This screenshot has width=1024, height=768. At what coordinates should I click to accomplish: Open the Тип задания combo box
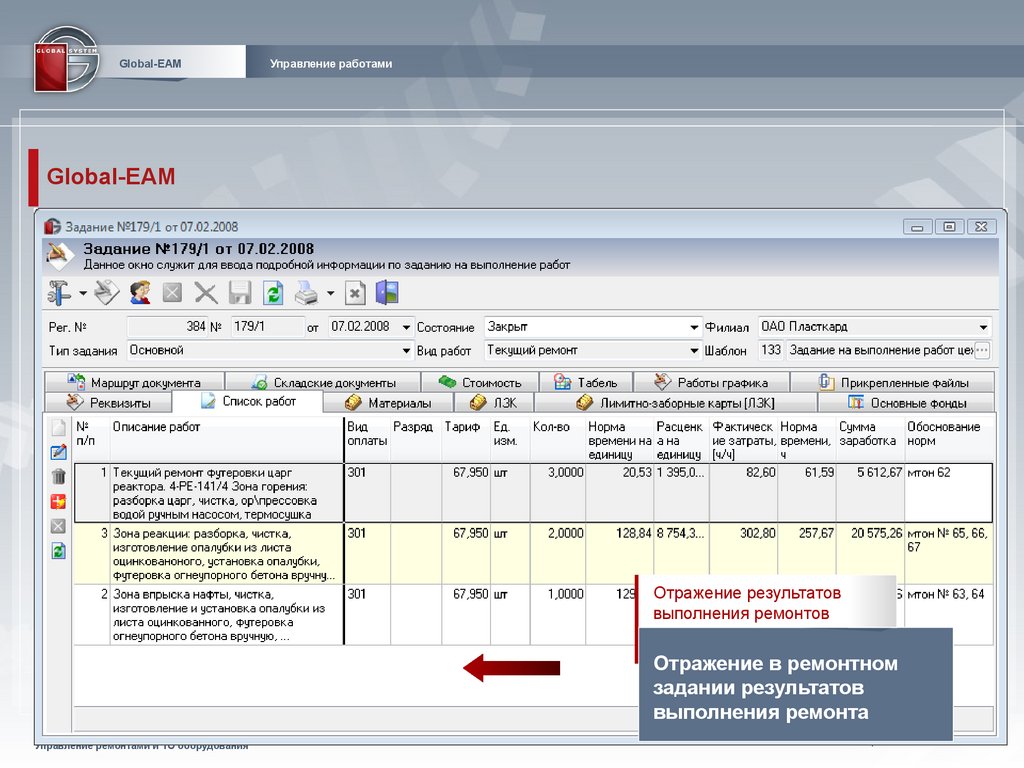click(x=406, y=351)
